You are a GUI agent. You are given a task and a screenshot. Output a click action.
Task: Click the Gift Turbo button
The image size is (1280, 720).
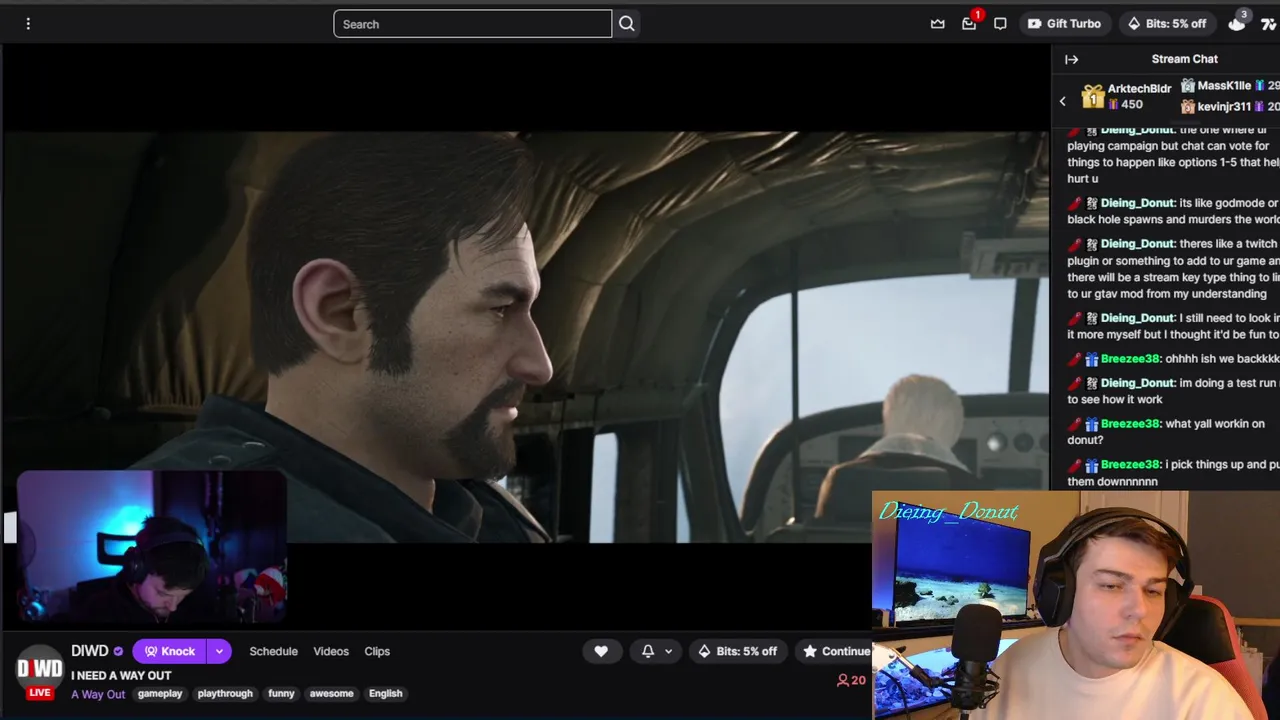[1064, 24]
